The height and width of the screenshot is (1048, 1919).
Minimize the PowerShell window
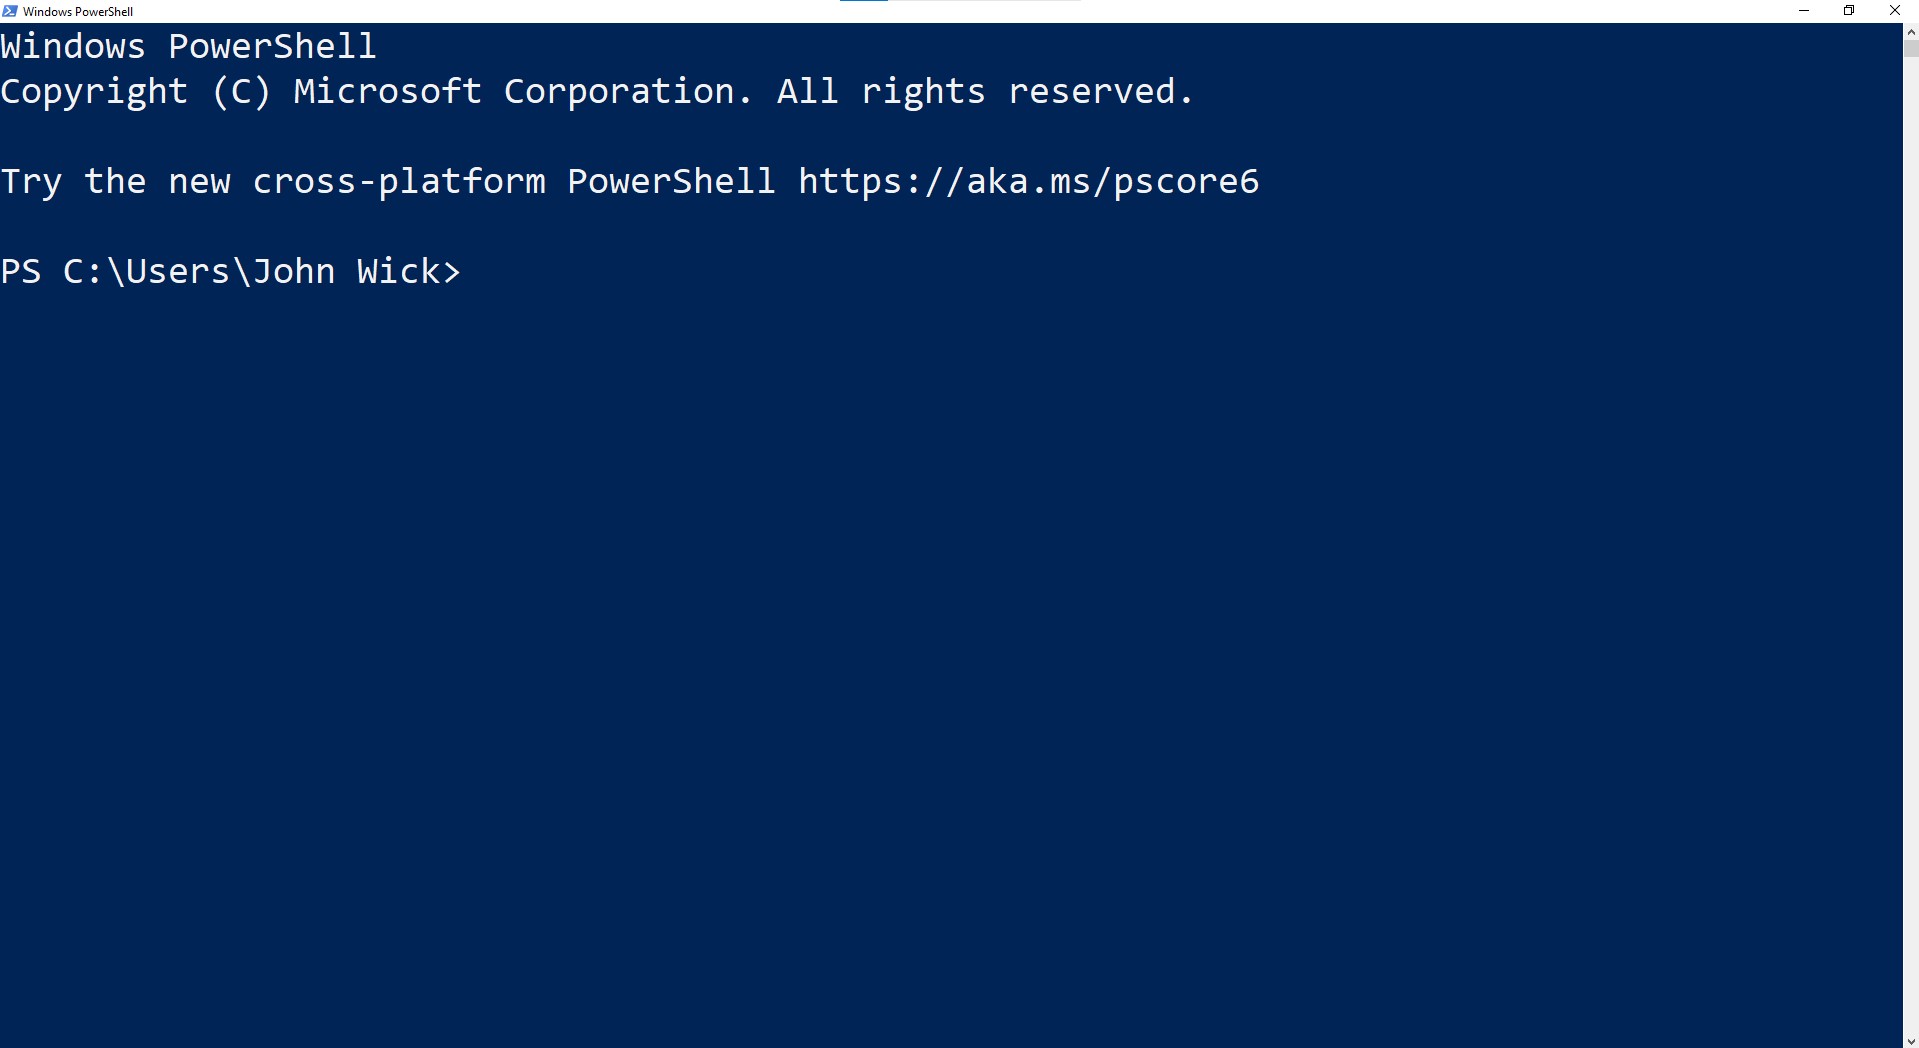1804,11
